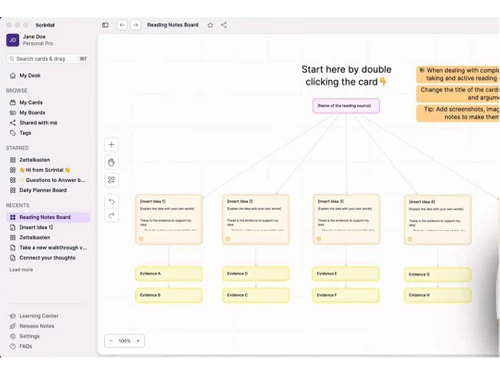Click the Release Notes rocket icon
This screenshot has width=500, height=375.
[x=13, y=326]
